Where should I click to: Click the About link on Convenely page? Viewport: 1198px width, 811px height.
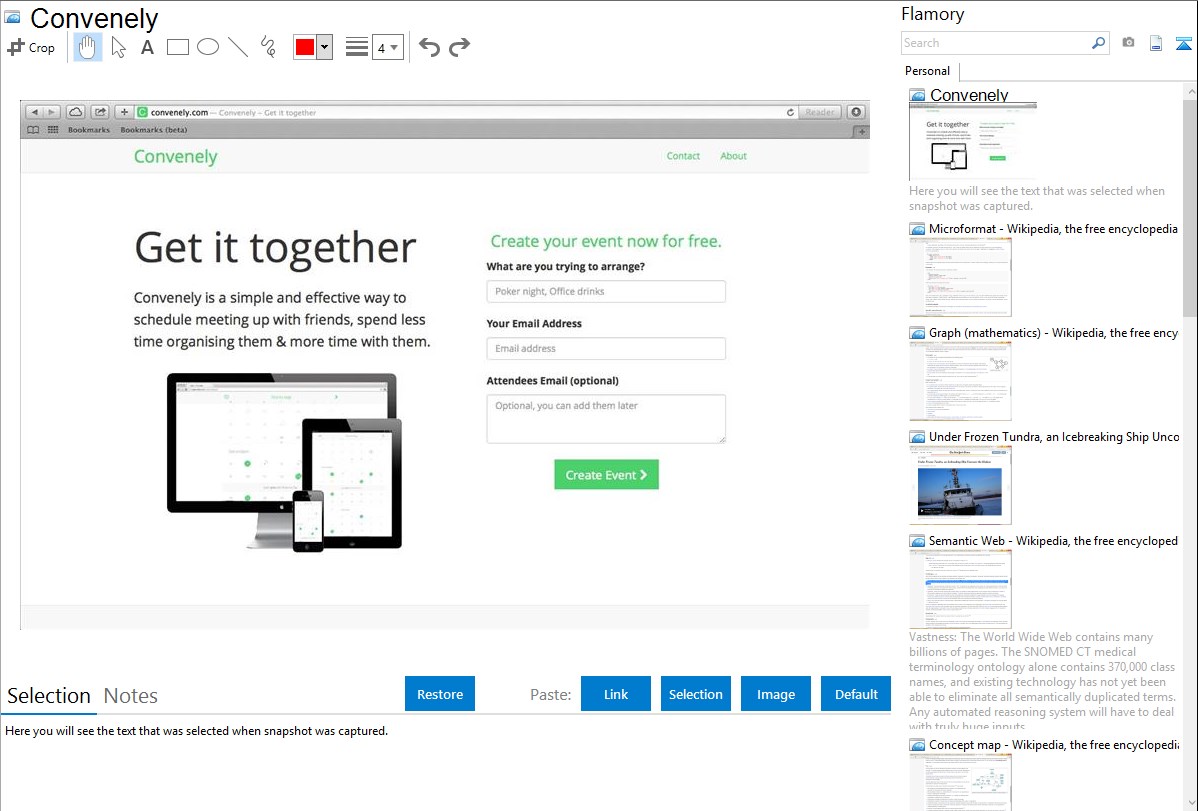click(733, 156)
